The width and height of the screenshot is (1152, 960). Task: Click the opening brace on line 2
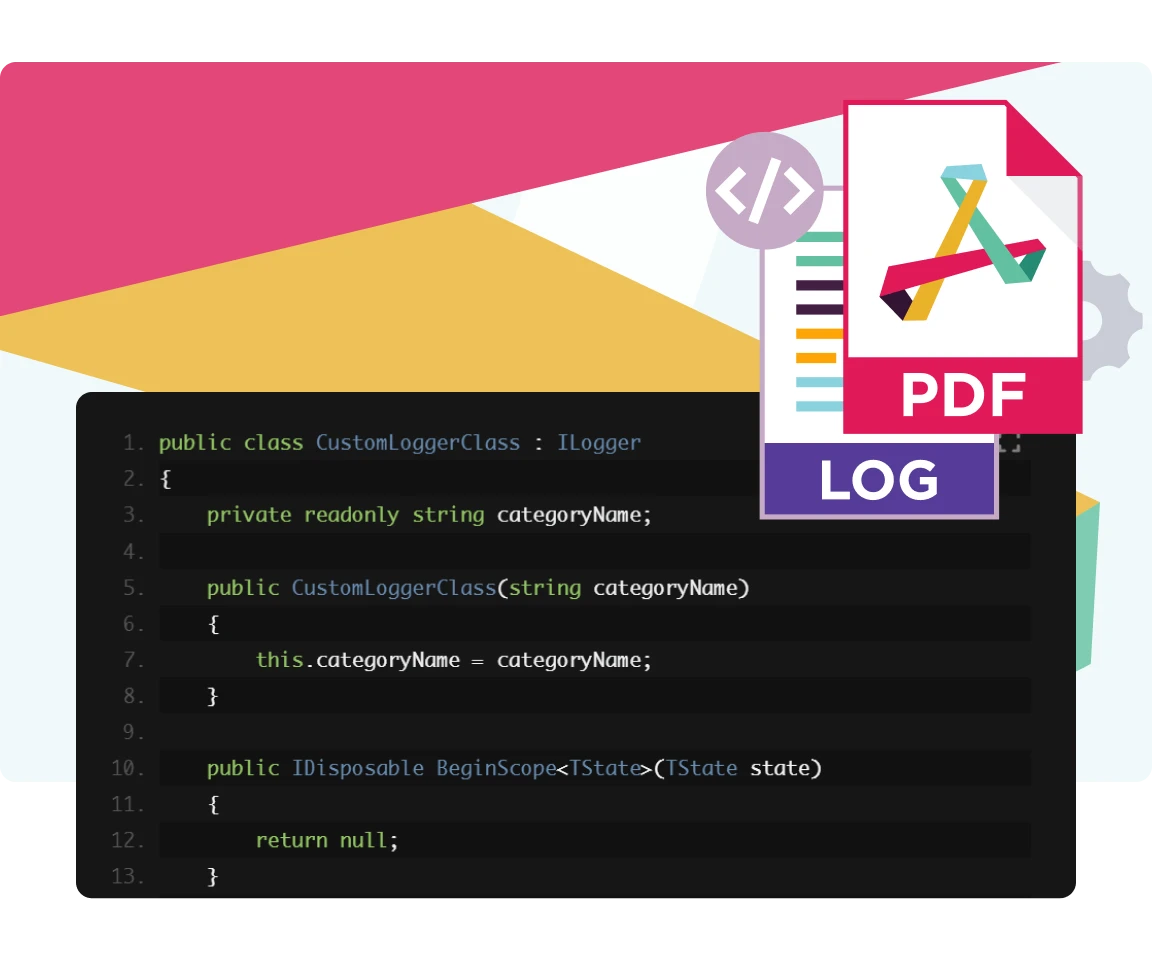pyautogui.click(x=166, y=480)
